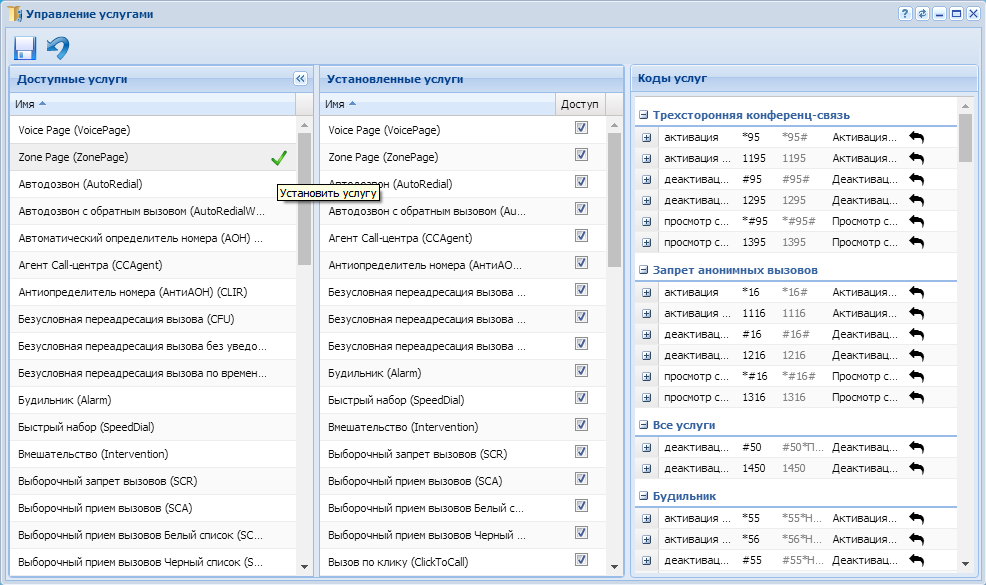The width and height of the screenshot is (986, 585).
Task: Click green checkmark to install Zone Page
Action: 279,157
